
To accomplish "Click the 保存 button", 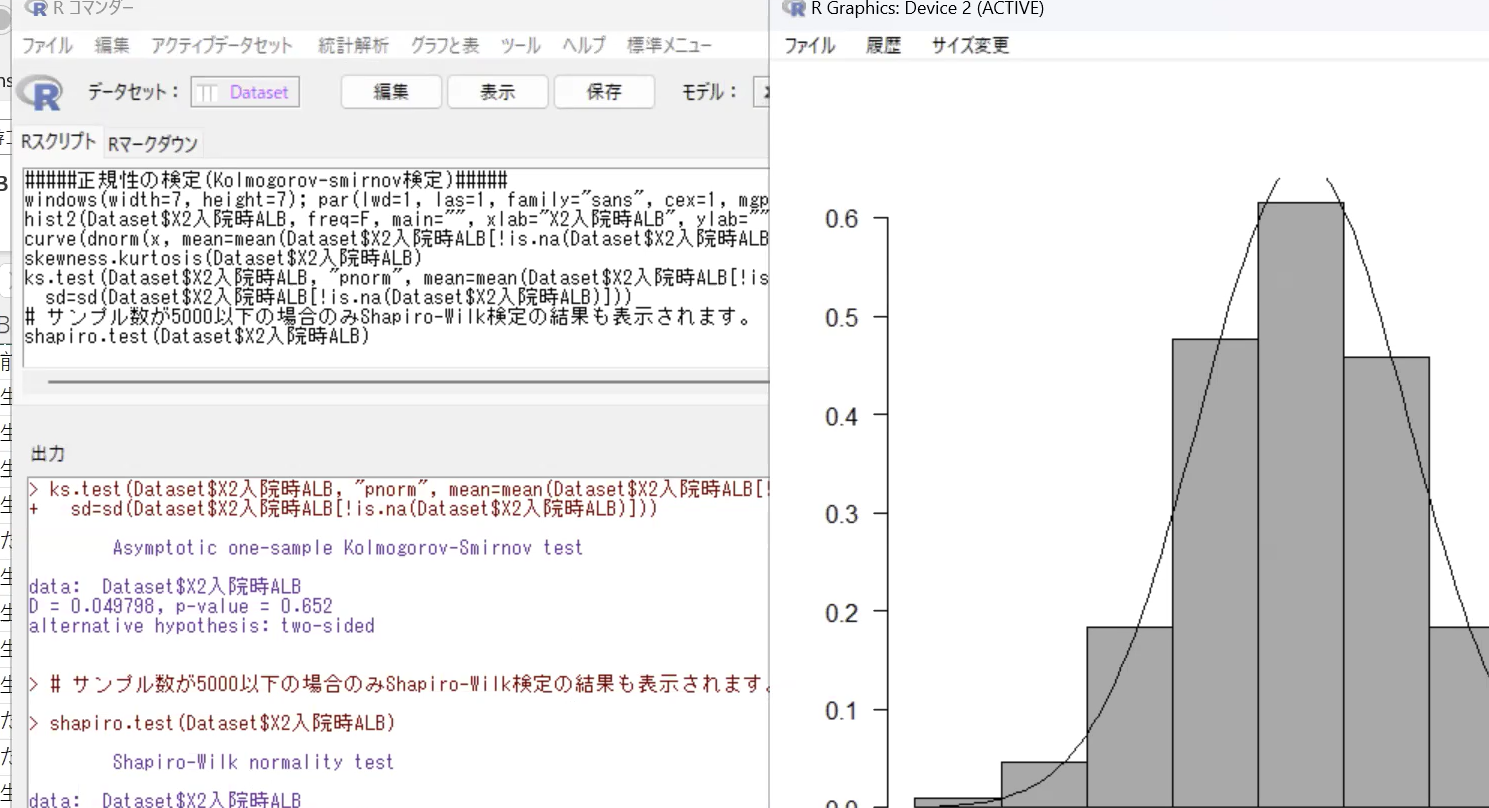I will point(604,92).
